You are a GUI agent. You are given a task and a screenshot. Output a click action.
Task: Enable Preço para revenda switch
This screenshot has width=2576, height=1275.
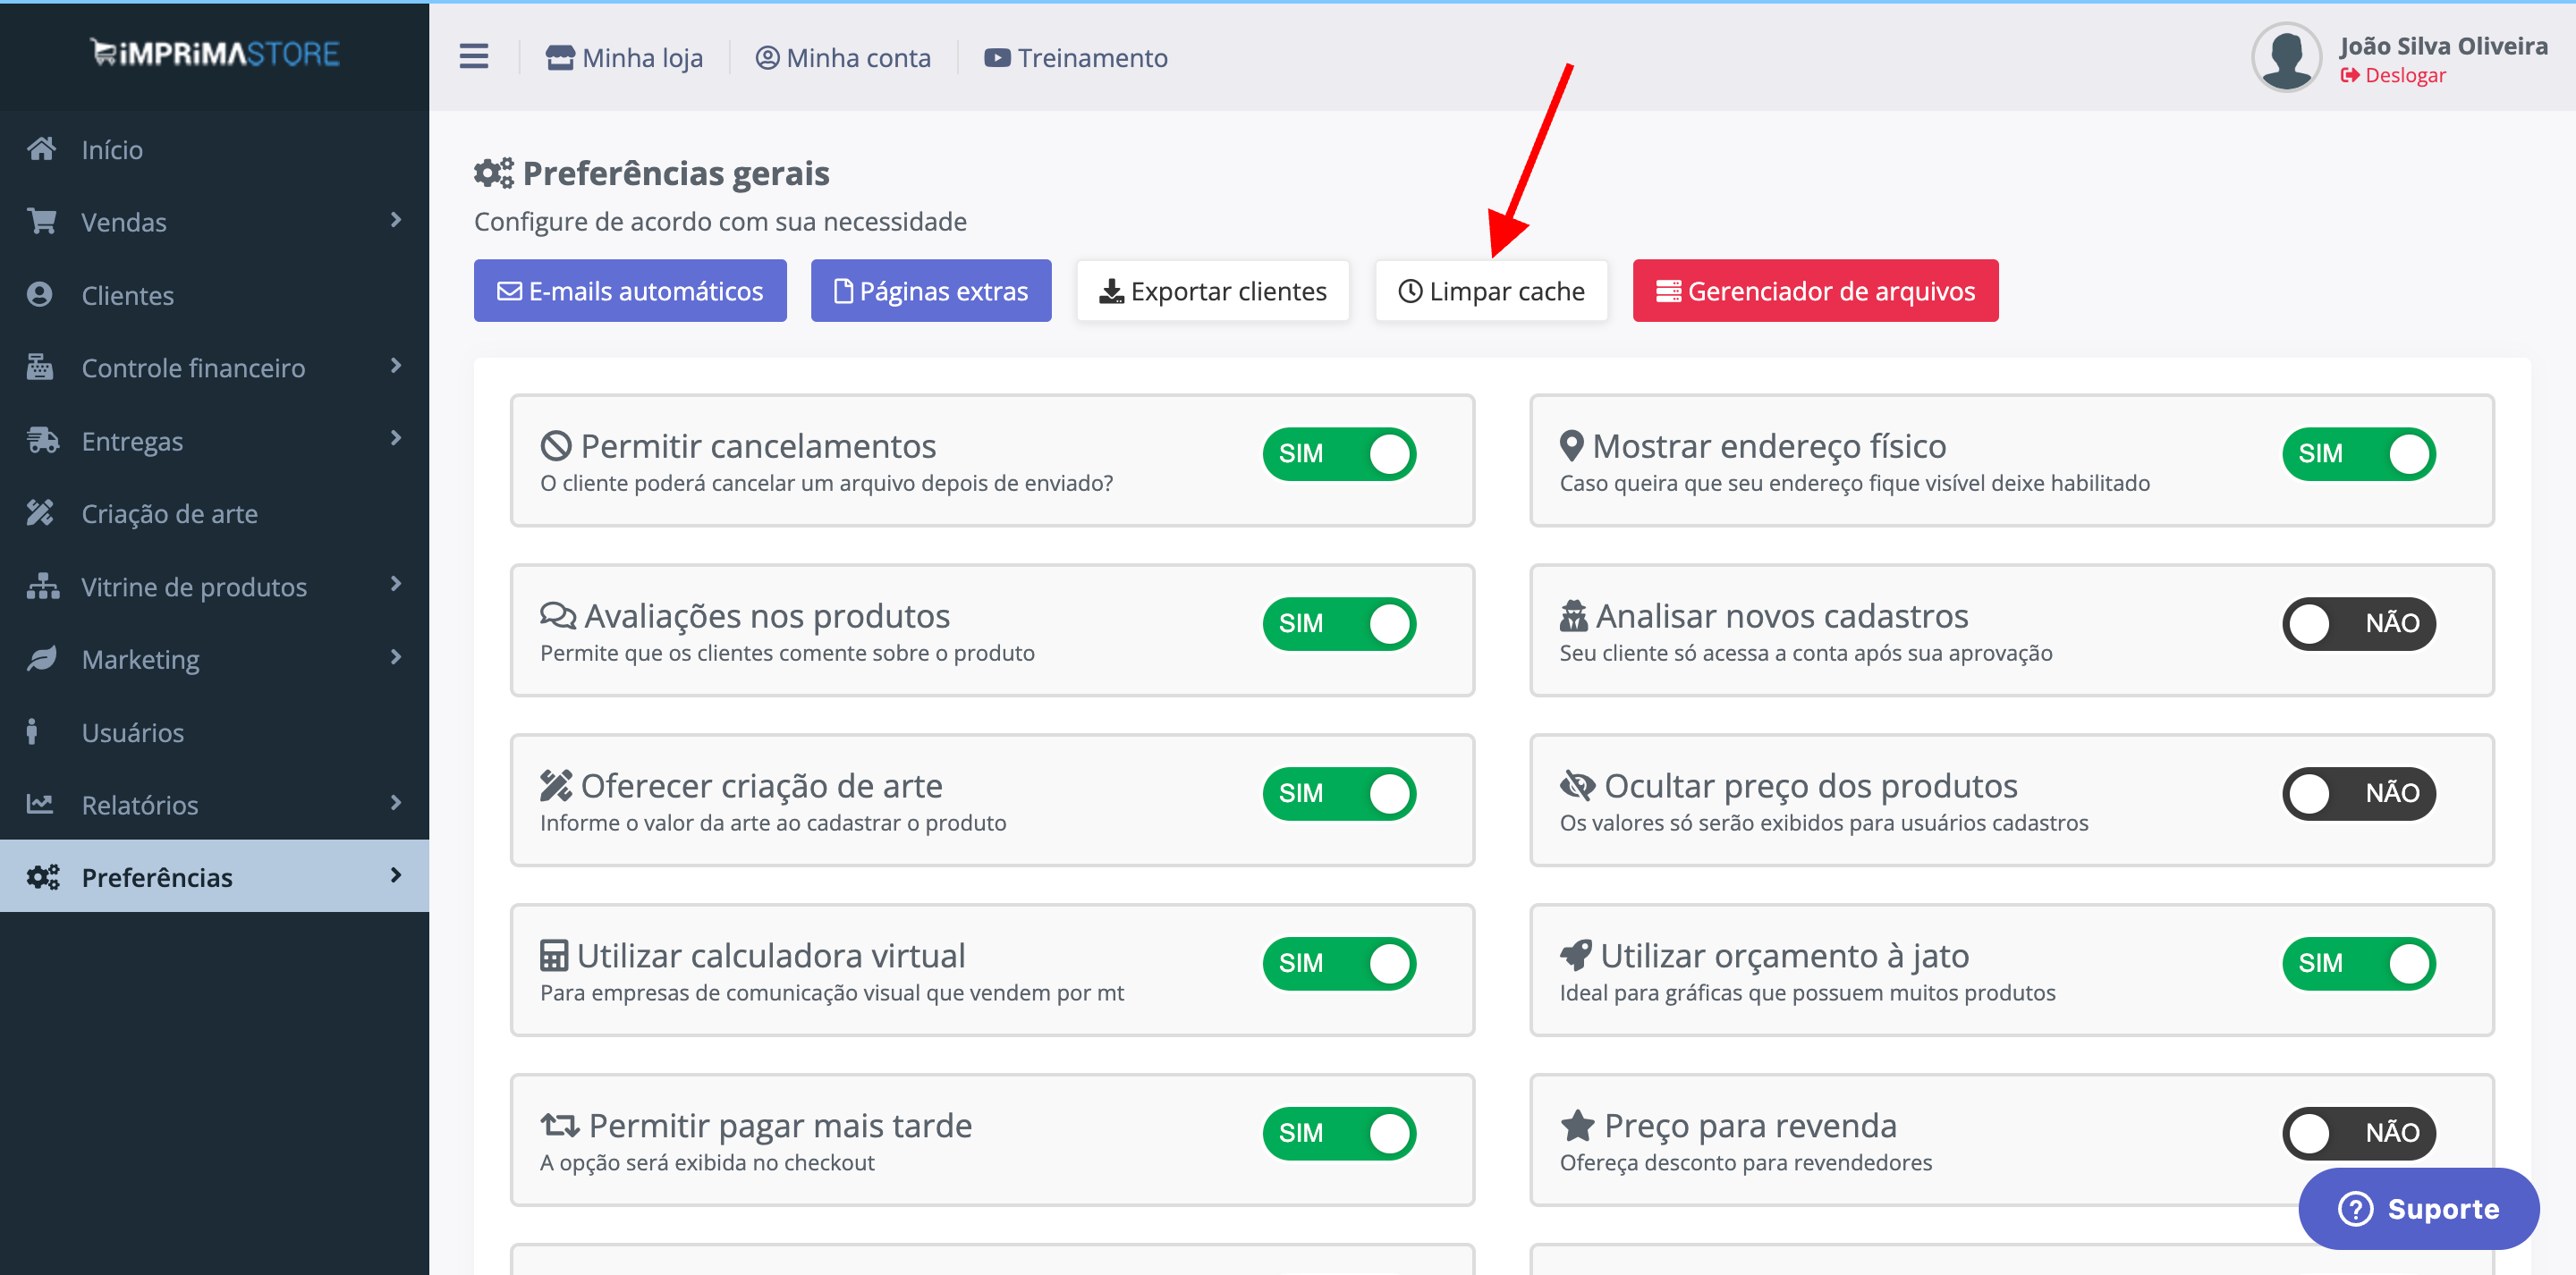pyautogui.click(x=2358, y=1134)
